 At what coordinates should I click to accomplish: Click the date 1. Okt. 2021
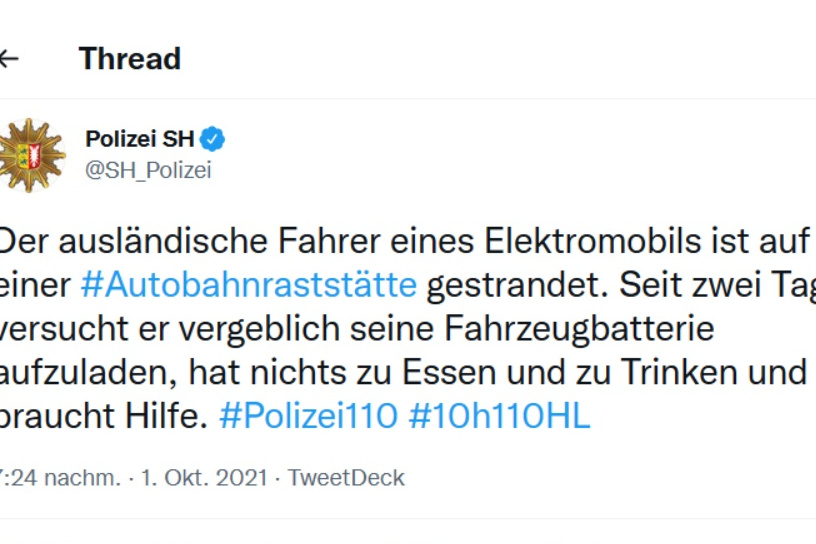202,478
